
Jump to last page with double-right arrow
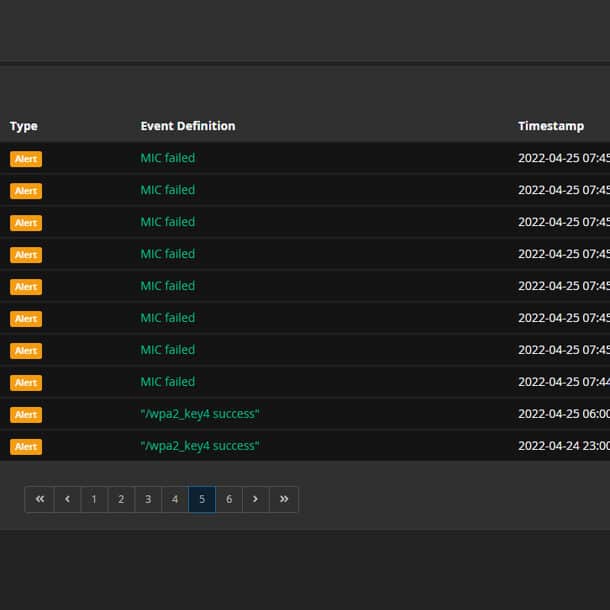(x=284, y=499)
